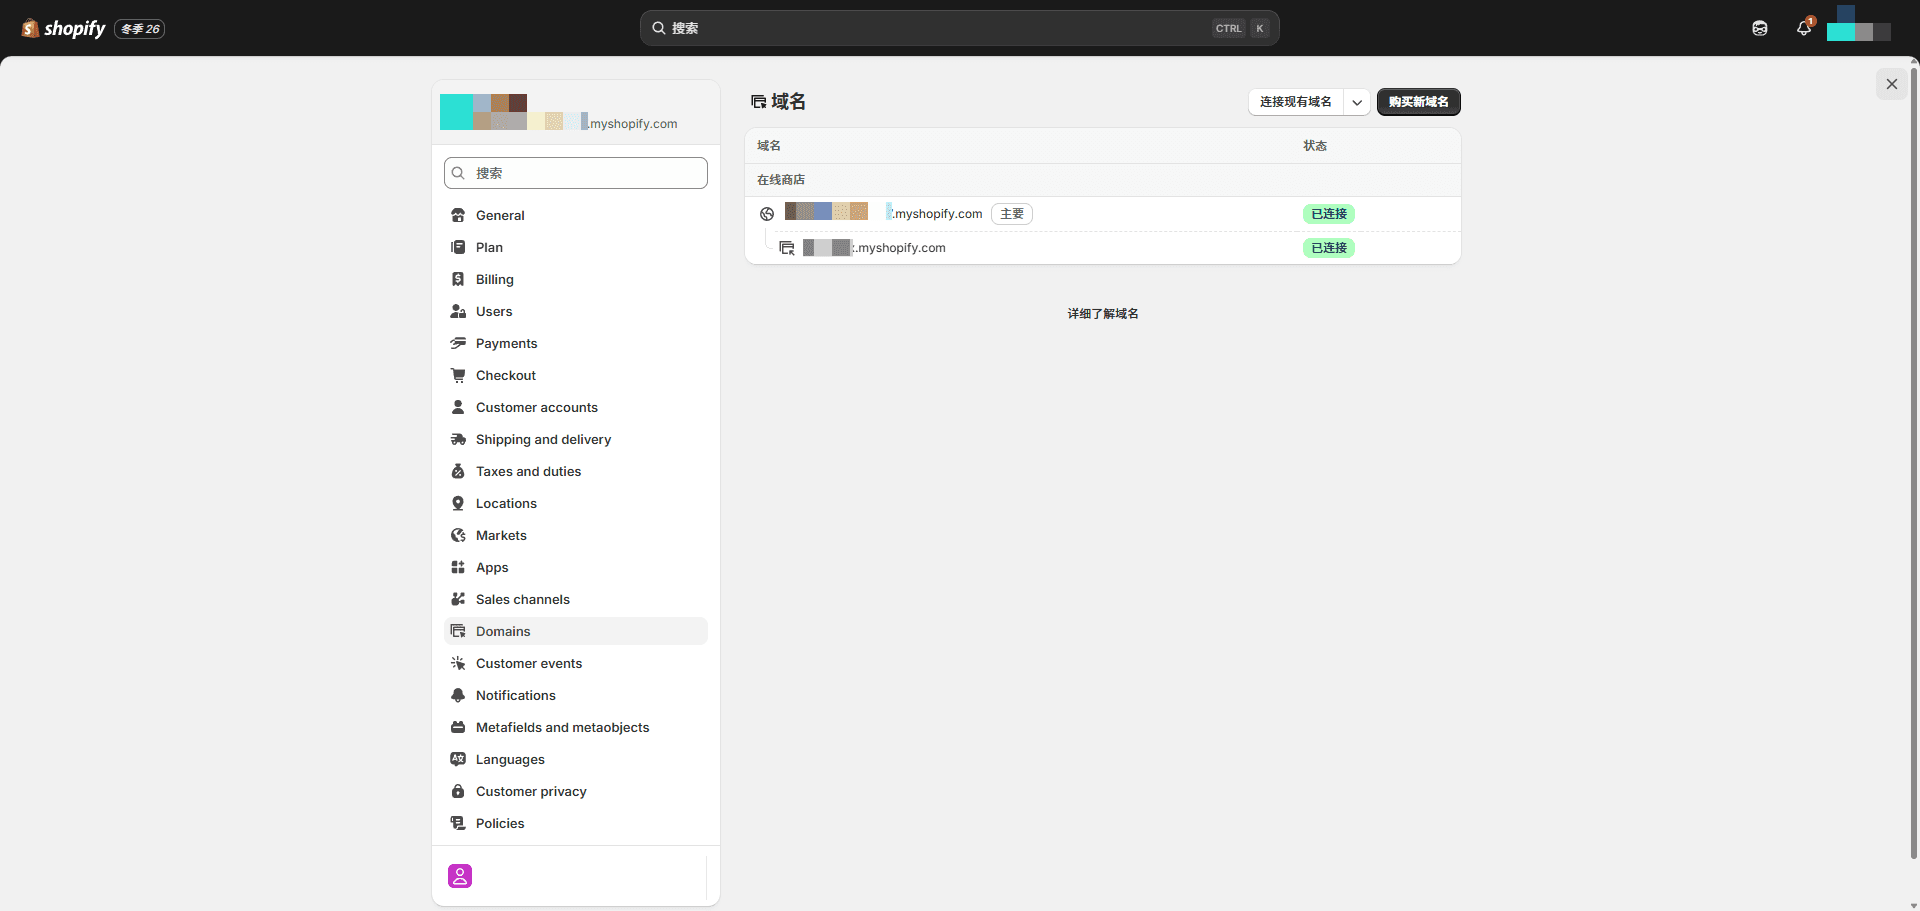
Task: Click the purple user avatar at sidebar bottom
Action: point(459,875)
